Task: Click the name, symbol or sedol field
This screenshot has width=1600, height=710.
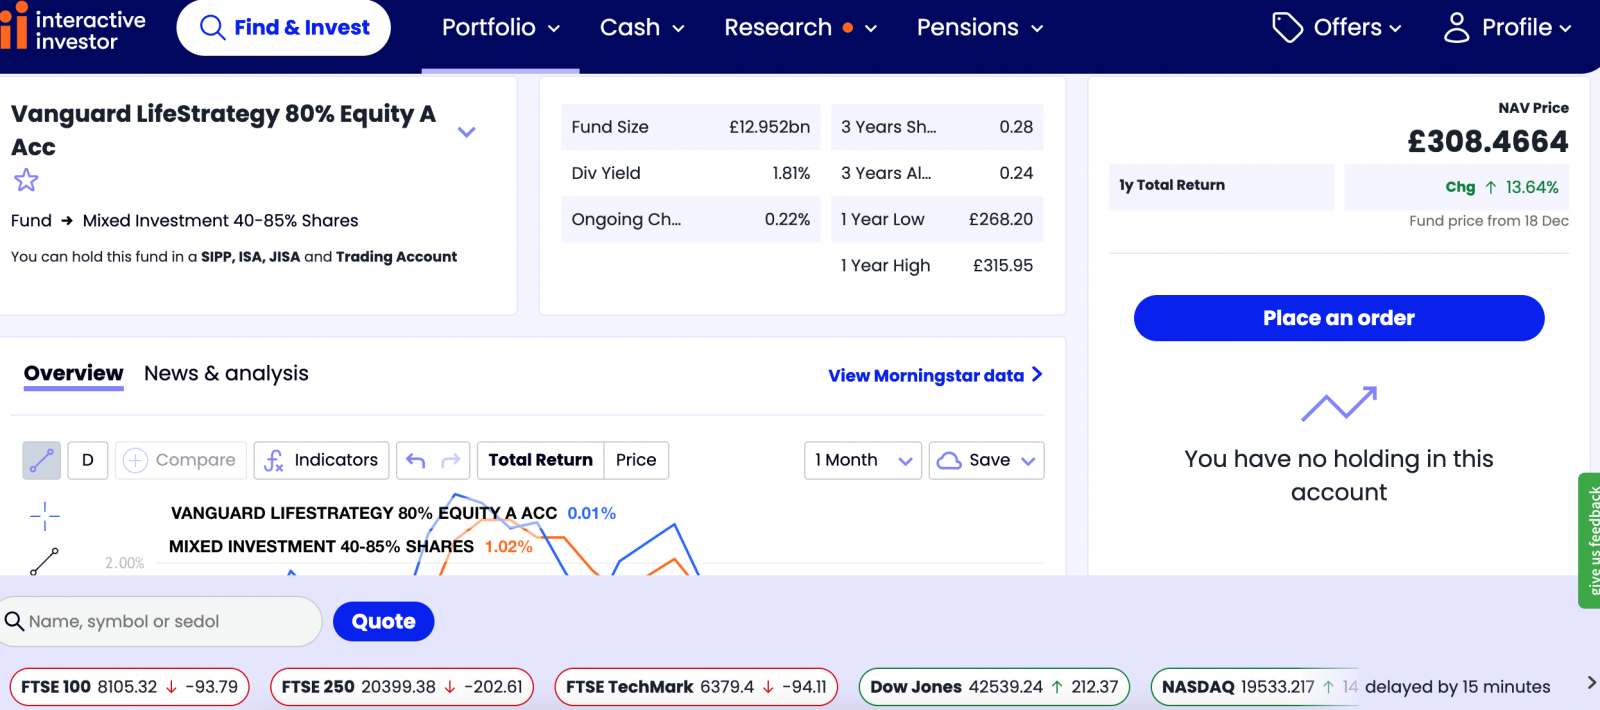Action: tap(160, 622)
